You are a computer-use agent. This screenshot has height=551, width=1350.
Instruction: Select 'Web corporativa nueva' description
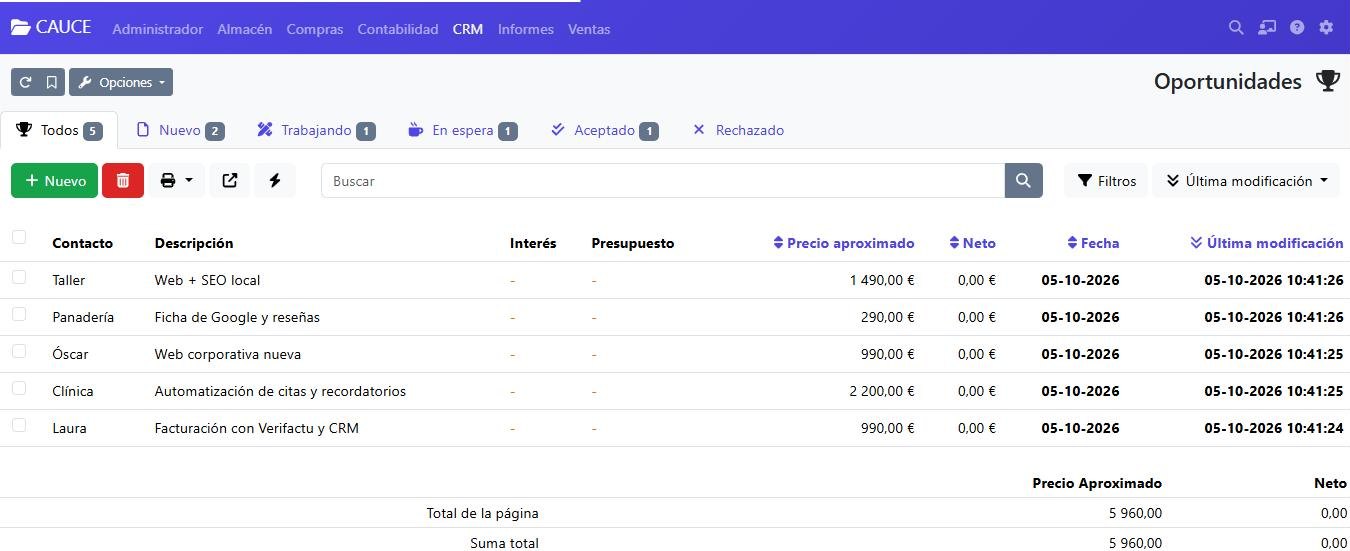228,354
